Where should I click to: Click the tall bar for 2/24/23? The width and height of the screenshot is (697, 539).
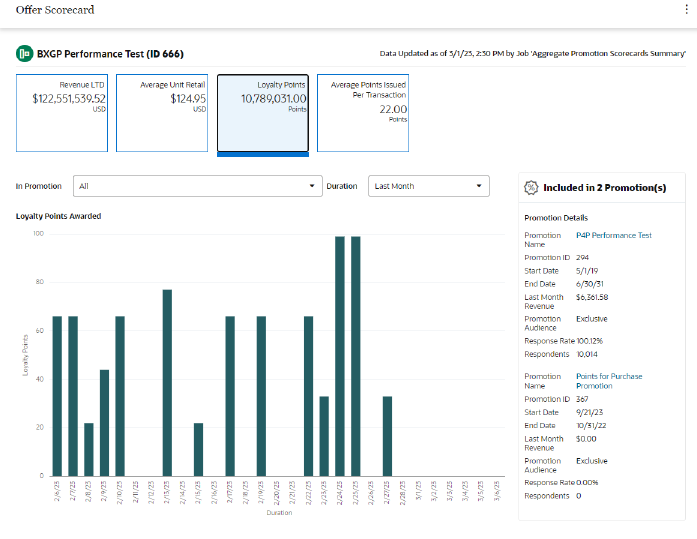340,356
